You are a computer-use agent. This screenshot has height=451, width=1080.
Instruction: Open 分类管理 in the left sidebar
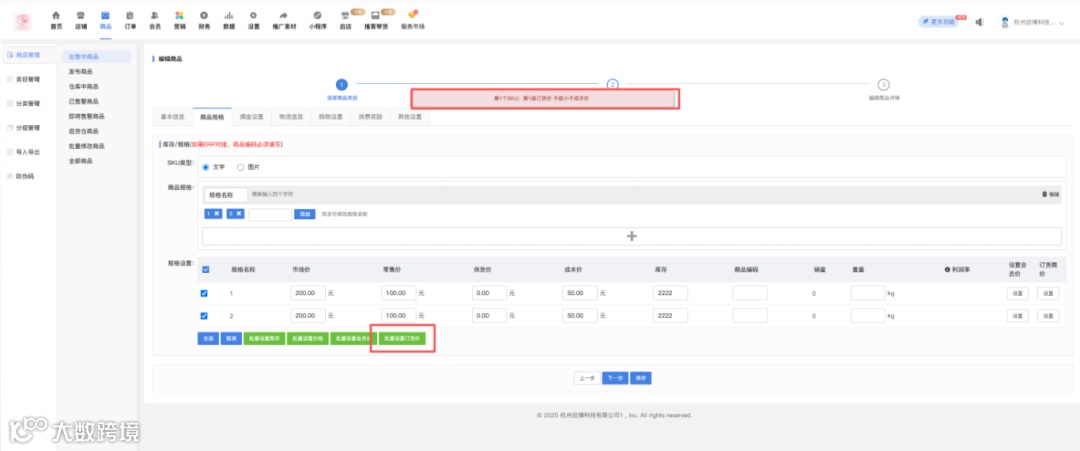point(28,103)
